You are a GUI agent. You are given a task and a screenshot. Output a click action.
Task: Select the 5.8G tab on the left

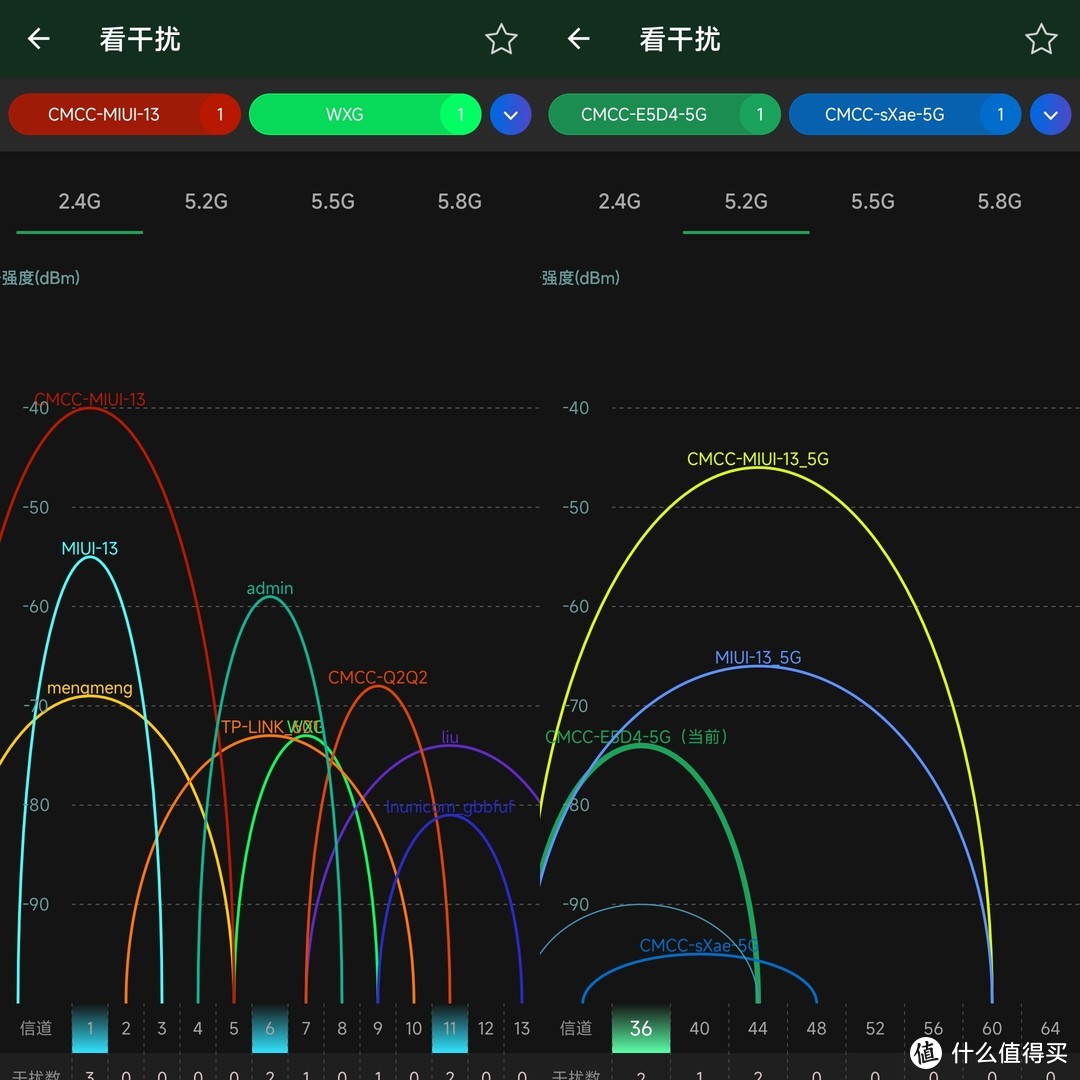point(459,201)
